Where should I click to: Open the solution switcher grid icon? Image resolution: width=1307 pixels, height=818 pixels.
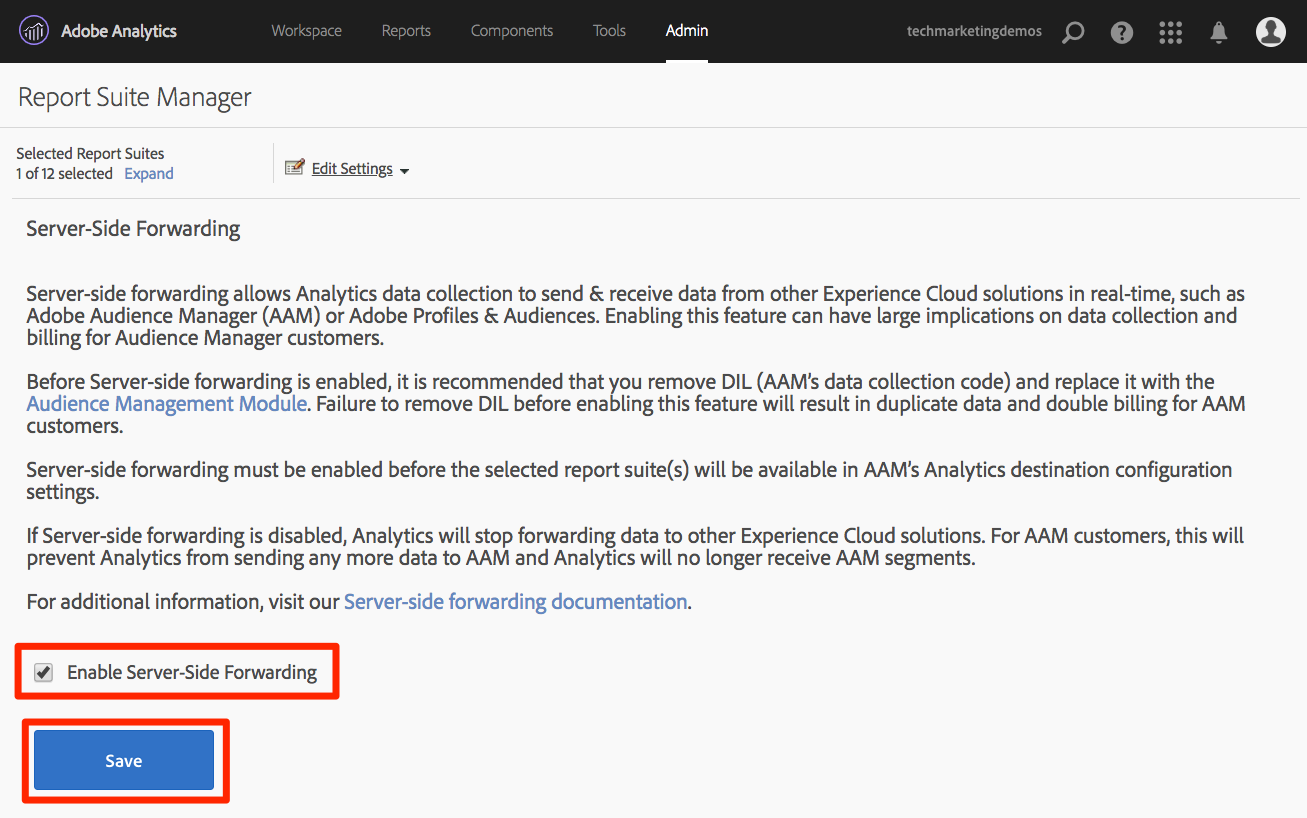click(x=1170, y=32)
